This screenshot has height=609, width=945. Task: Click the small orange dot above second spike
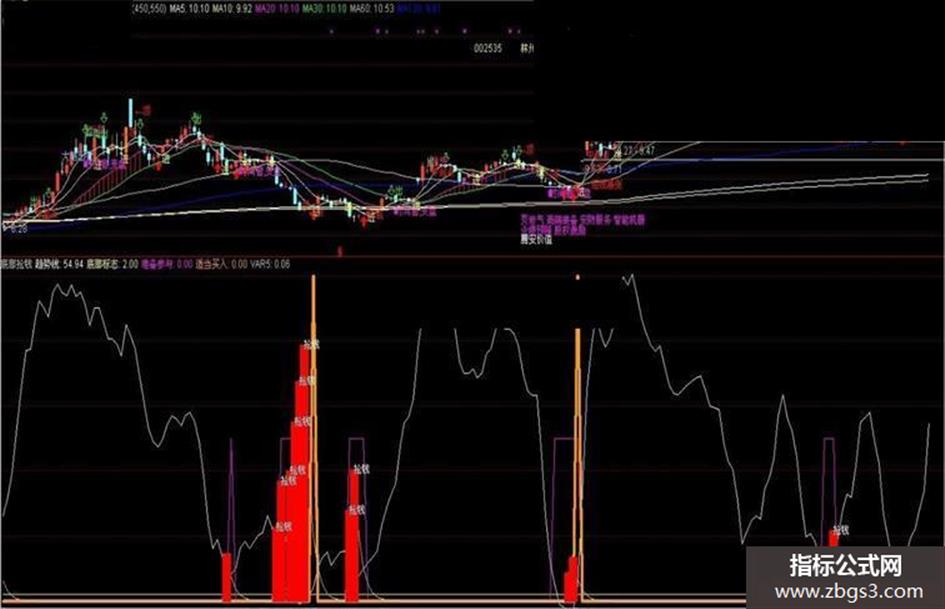coord(577,278)
